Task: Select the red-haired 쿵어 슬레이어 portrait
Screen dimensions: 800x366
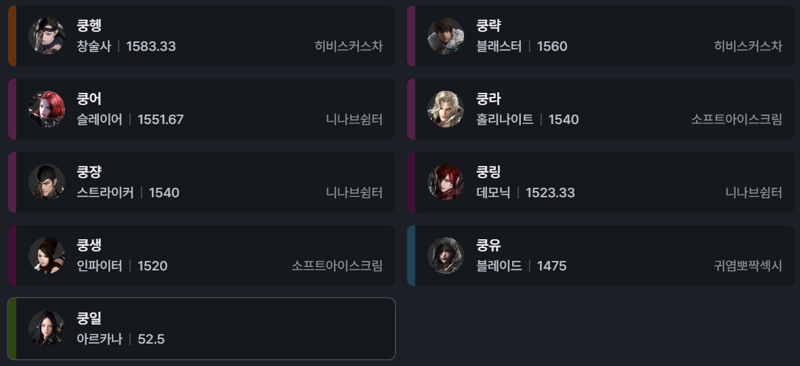Action: pos(46,109)
